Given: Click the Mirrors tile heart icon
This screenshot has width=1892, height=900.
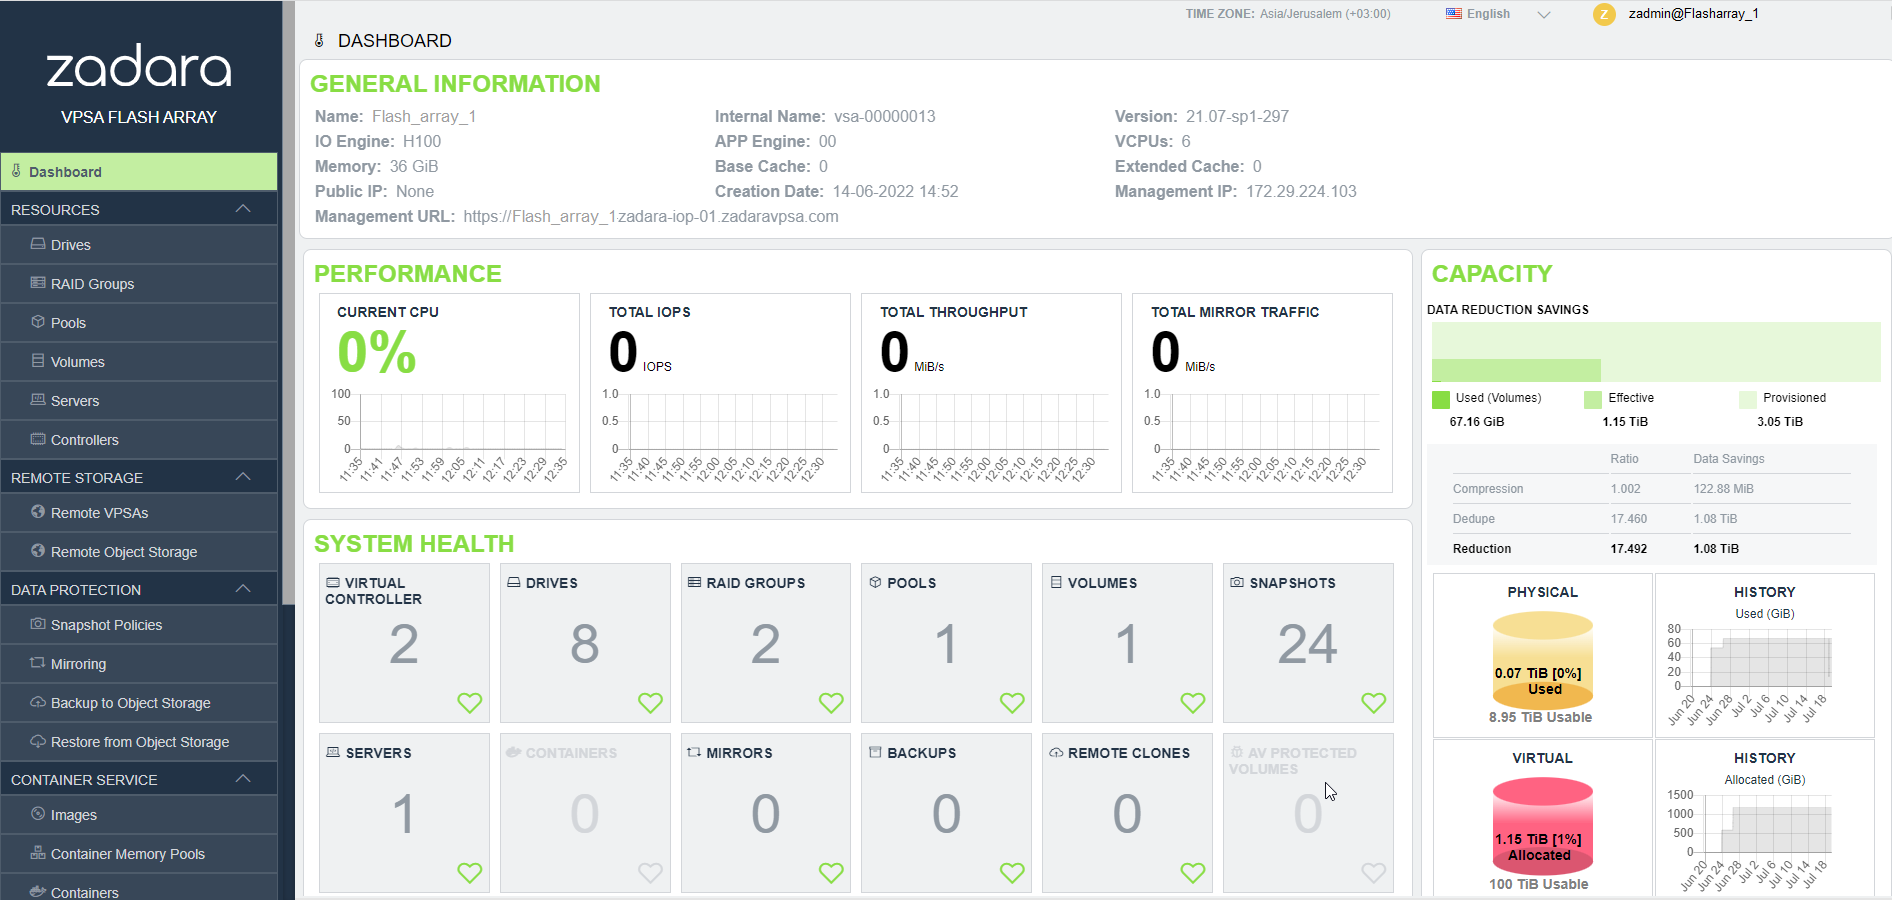Looking at the screenshot, I should click(831, 873).
